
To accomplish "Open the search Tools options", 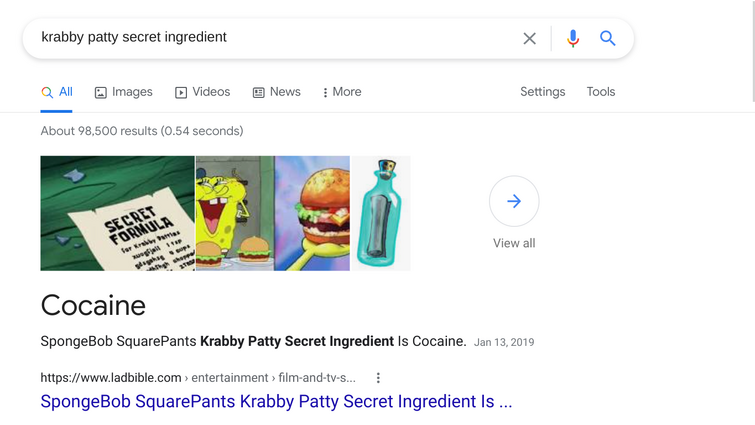I will click(x=601, y=92).
